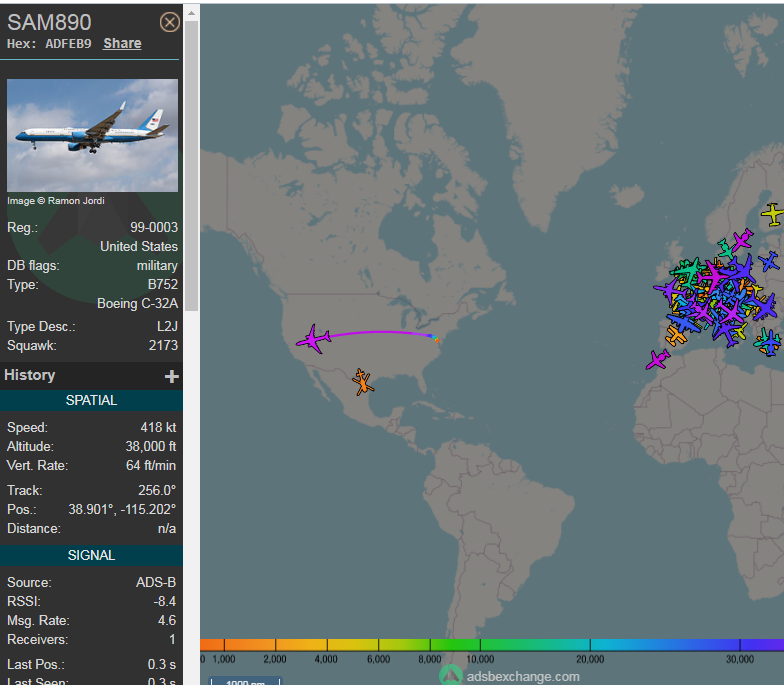Select the orange aircraft icon over Spain

coord(676,335)
